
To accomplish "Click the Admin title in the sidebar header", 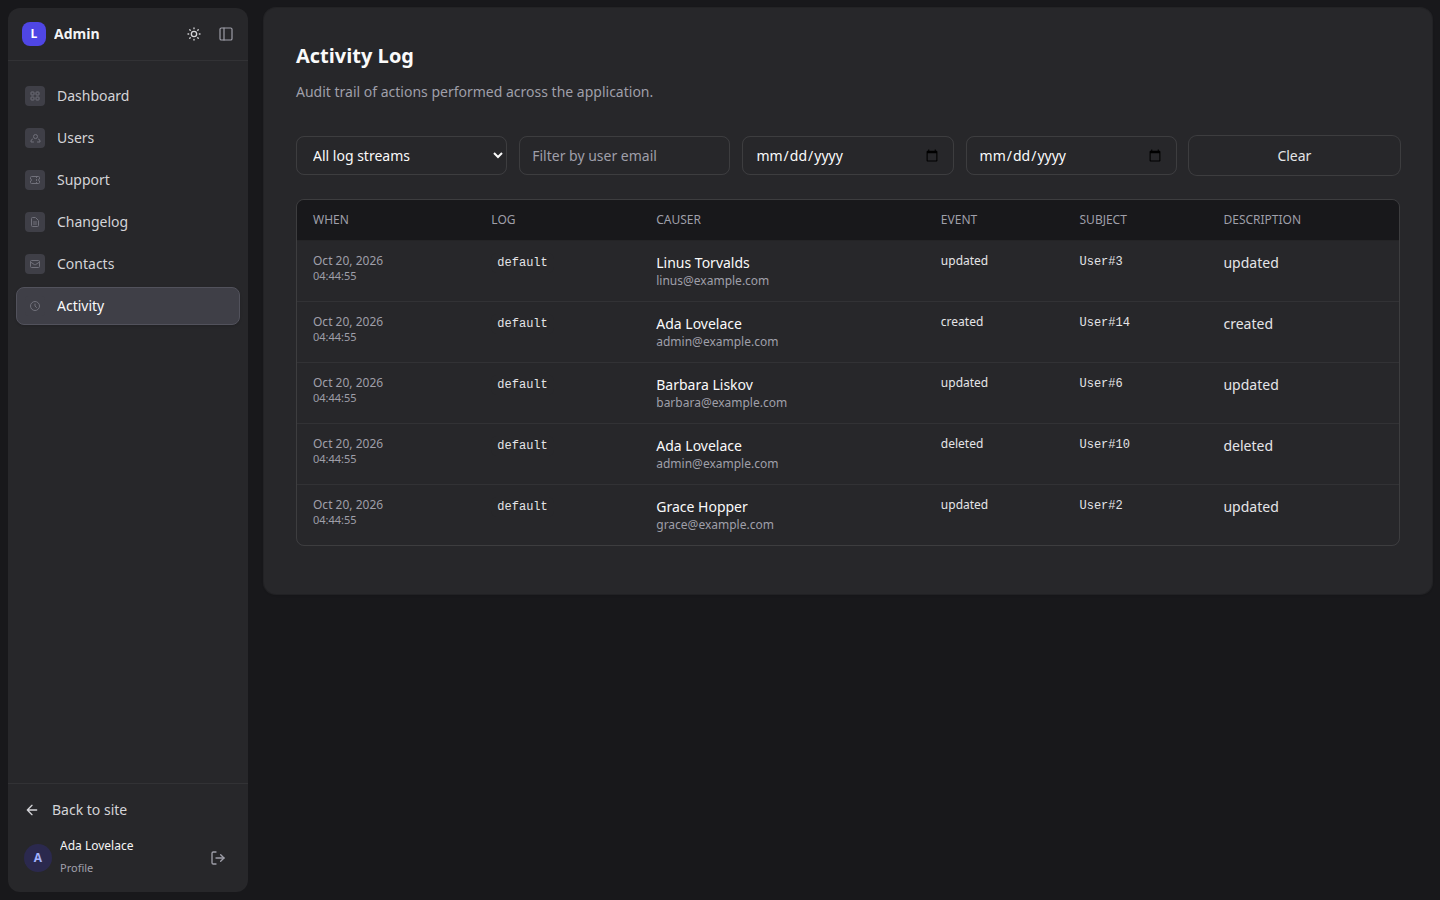I will (x=77, y=34).
